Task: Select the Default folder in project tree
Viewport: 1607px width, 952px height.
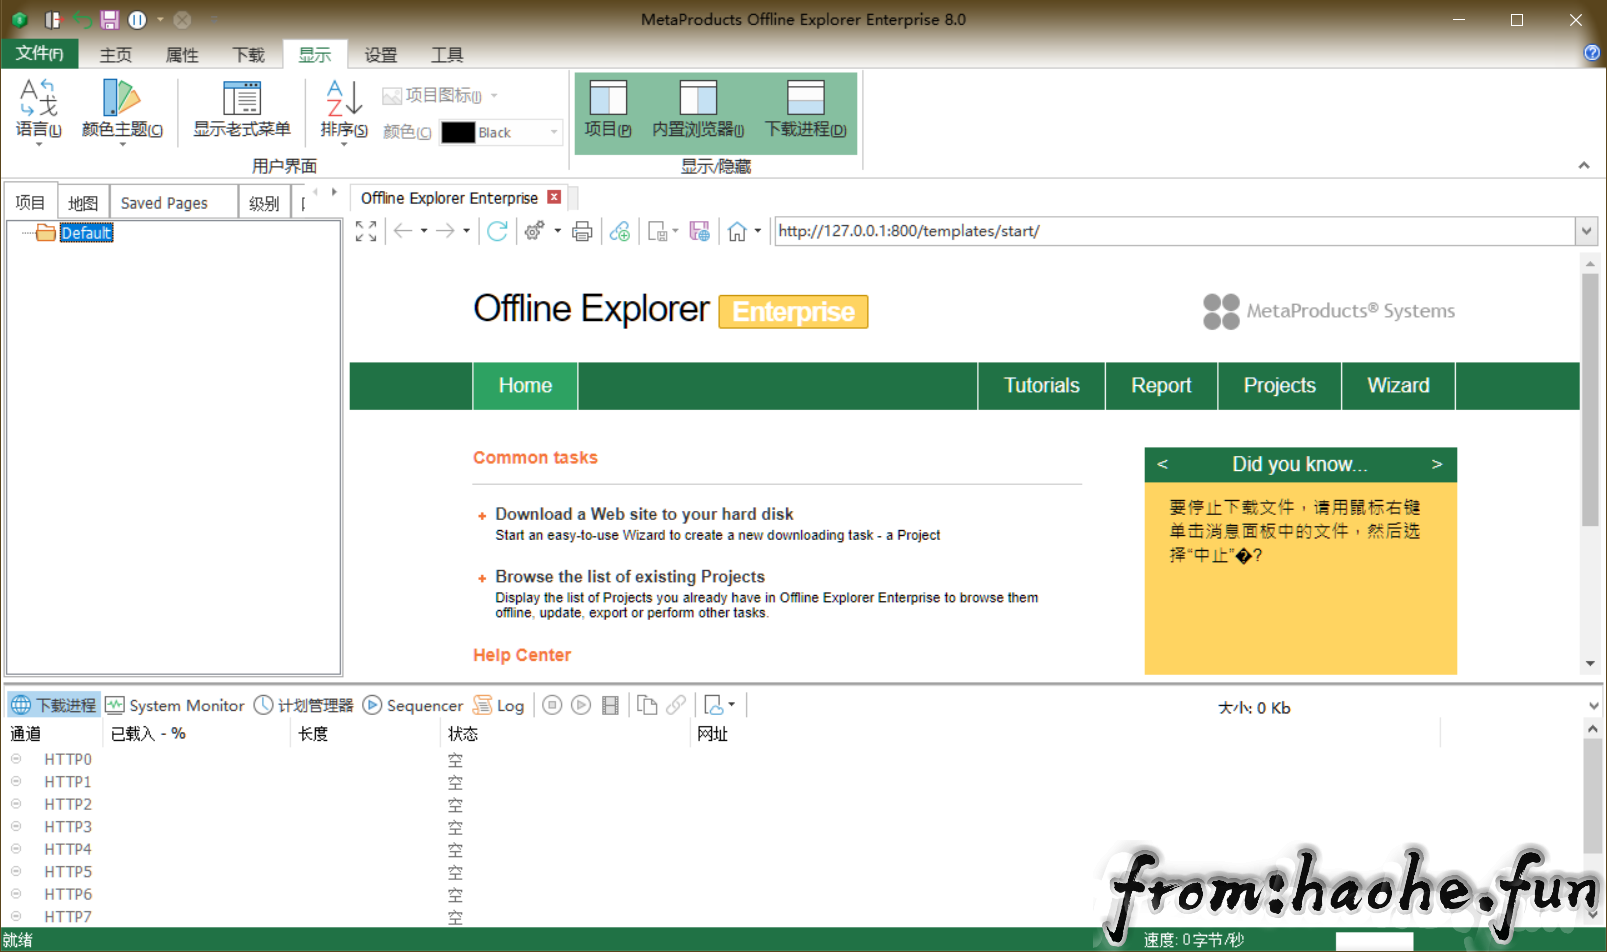Action: 86,232
